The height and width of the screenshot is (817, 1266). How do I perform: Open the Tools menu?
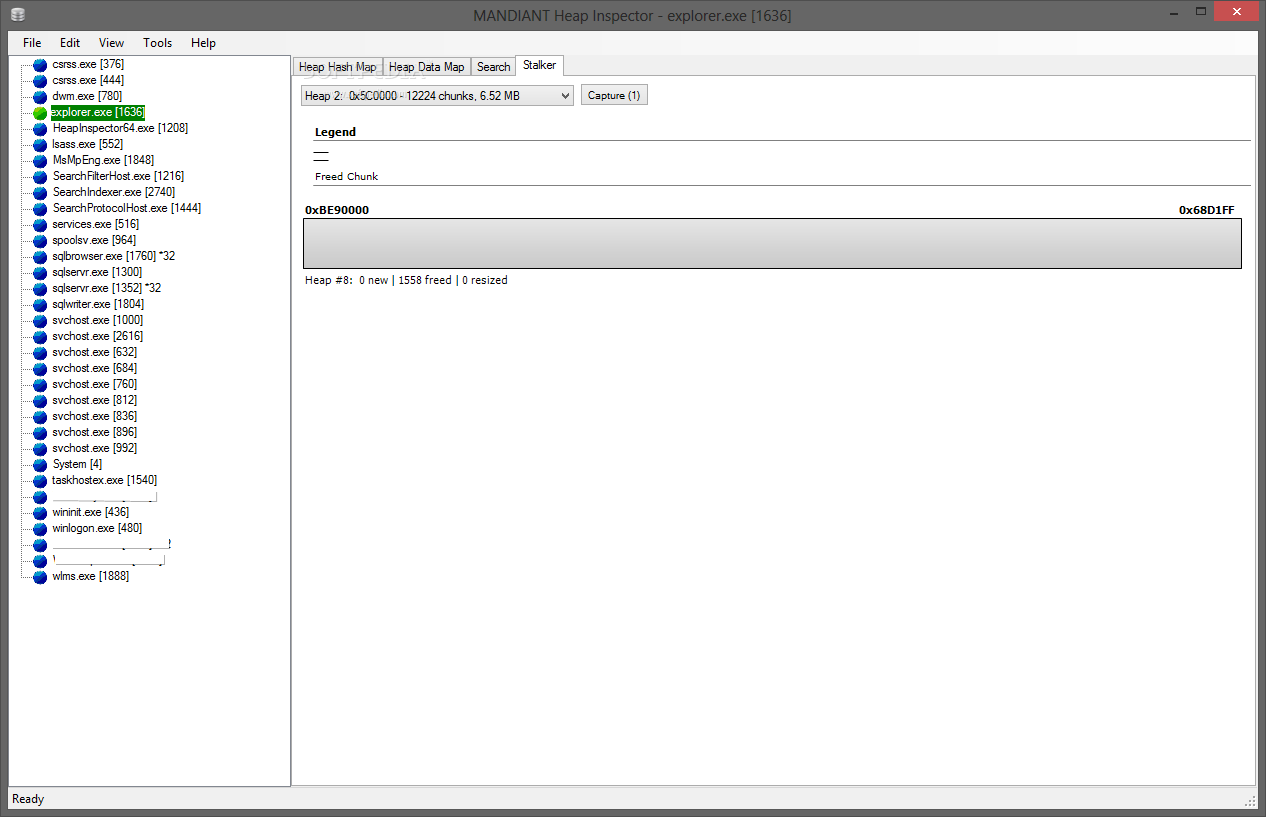click(158, 43)
